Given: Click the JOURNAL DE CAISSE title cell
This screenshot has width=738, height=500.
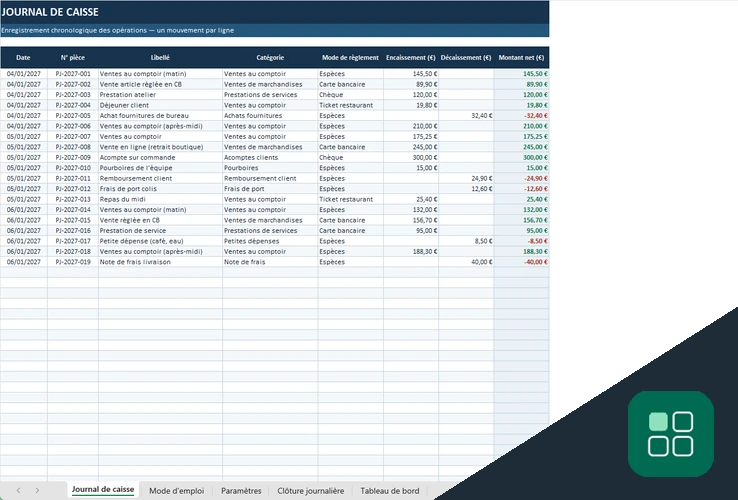Looking at the screenshot, I should click(x=274, y=12).
